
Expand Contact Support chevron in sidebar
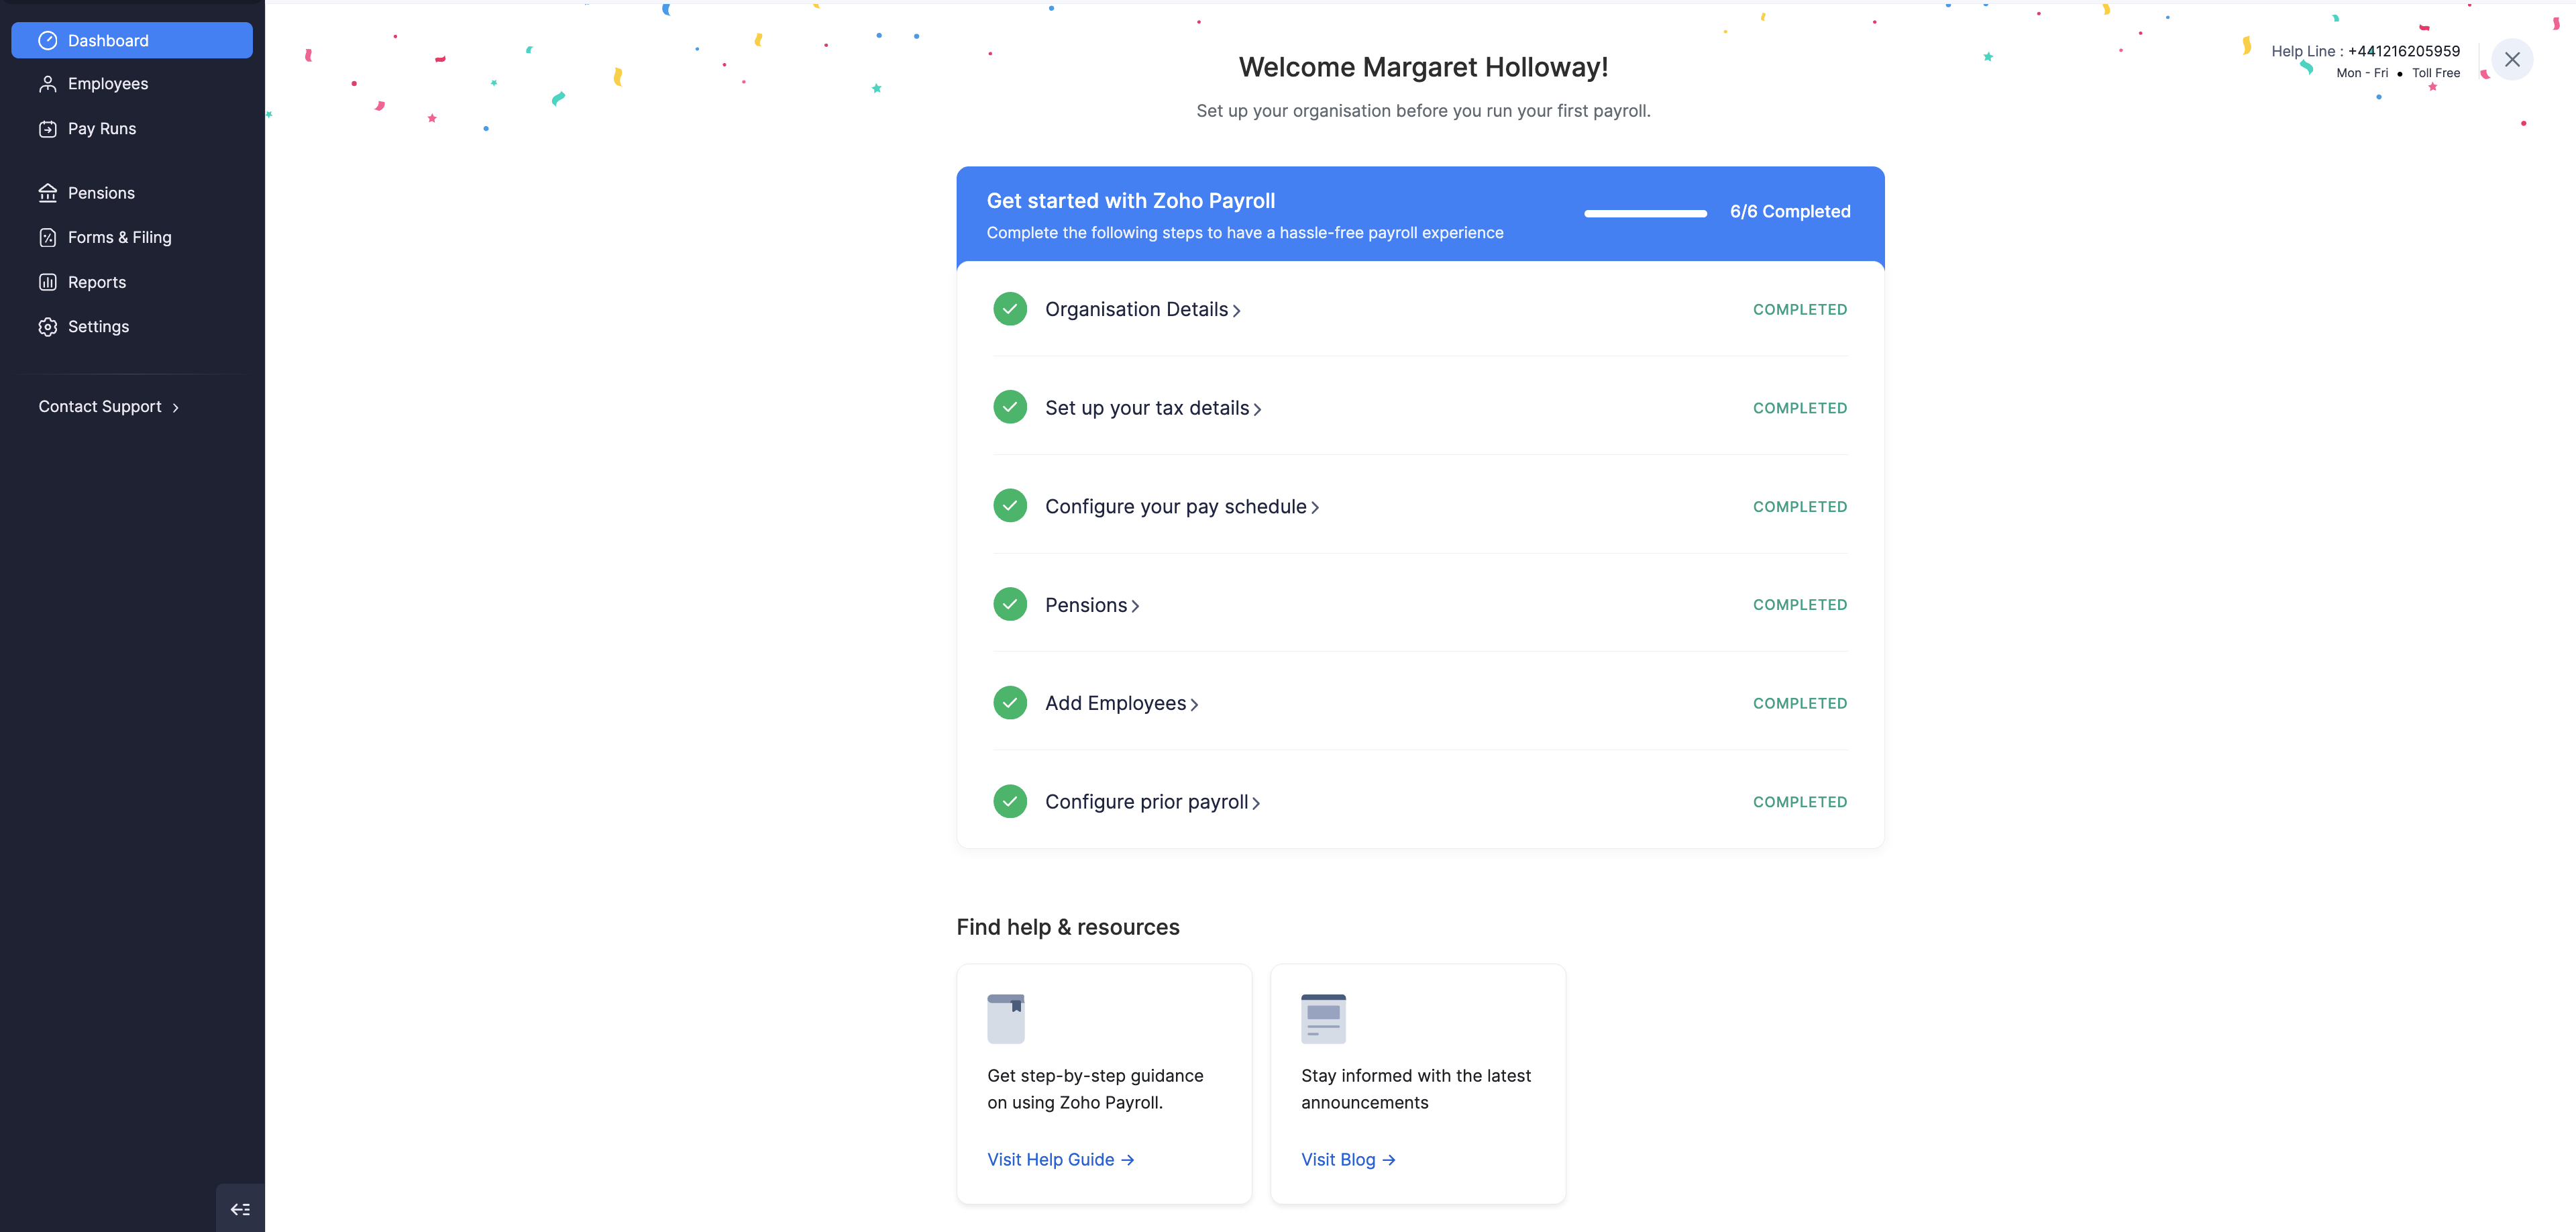(x=176, y=408)
